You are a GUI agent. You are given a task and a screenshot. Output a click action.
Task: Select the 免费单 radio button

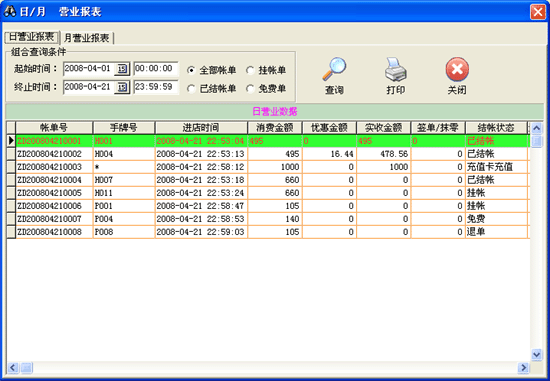point(250,89)
